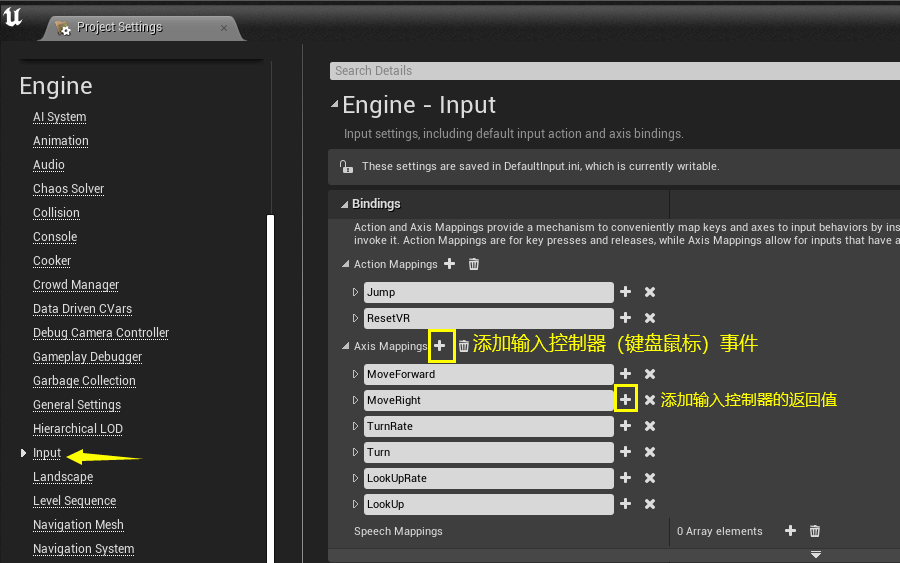This screenshot has height=563, width=900.
Task: Open Landscape settings
Action: pos(63,477)
